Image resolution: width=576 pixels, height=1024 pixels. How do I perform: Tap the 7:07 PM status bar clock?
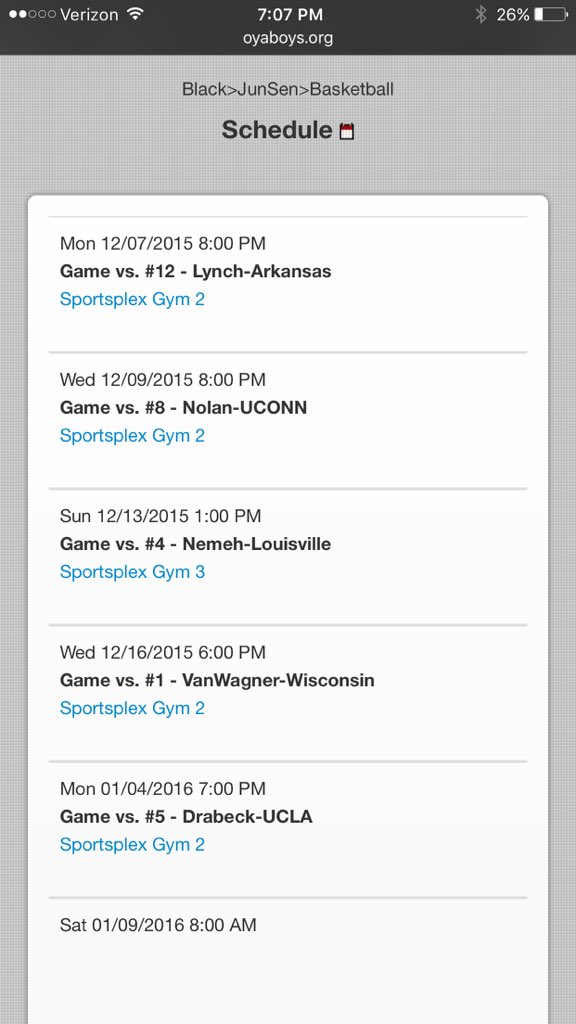click(288, 14)
